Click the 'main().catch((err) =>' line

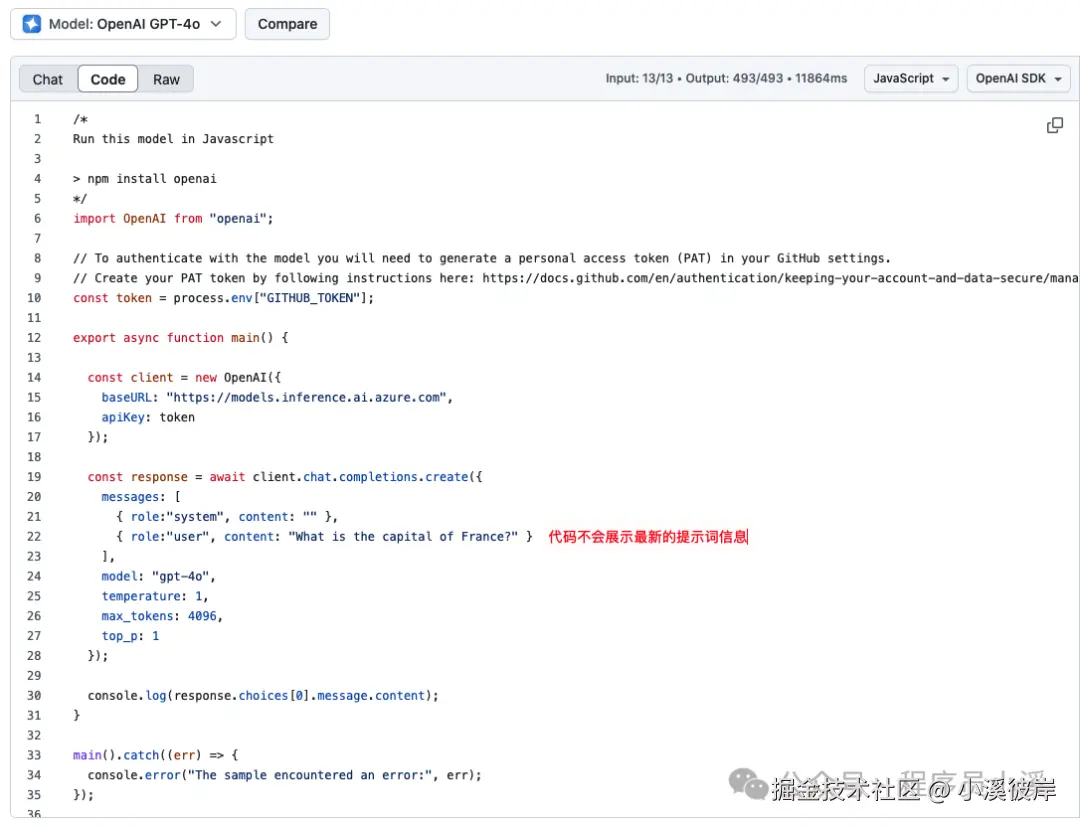(x=156, y=755)
